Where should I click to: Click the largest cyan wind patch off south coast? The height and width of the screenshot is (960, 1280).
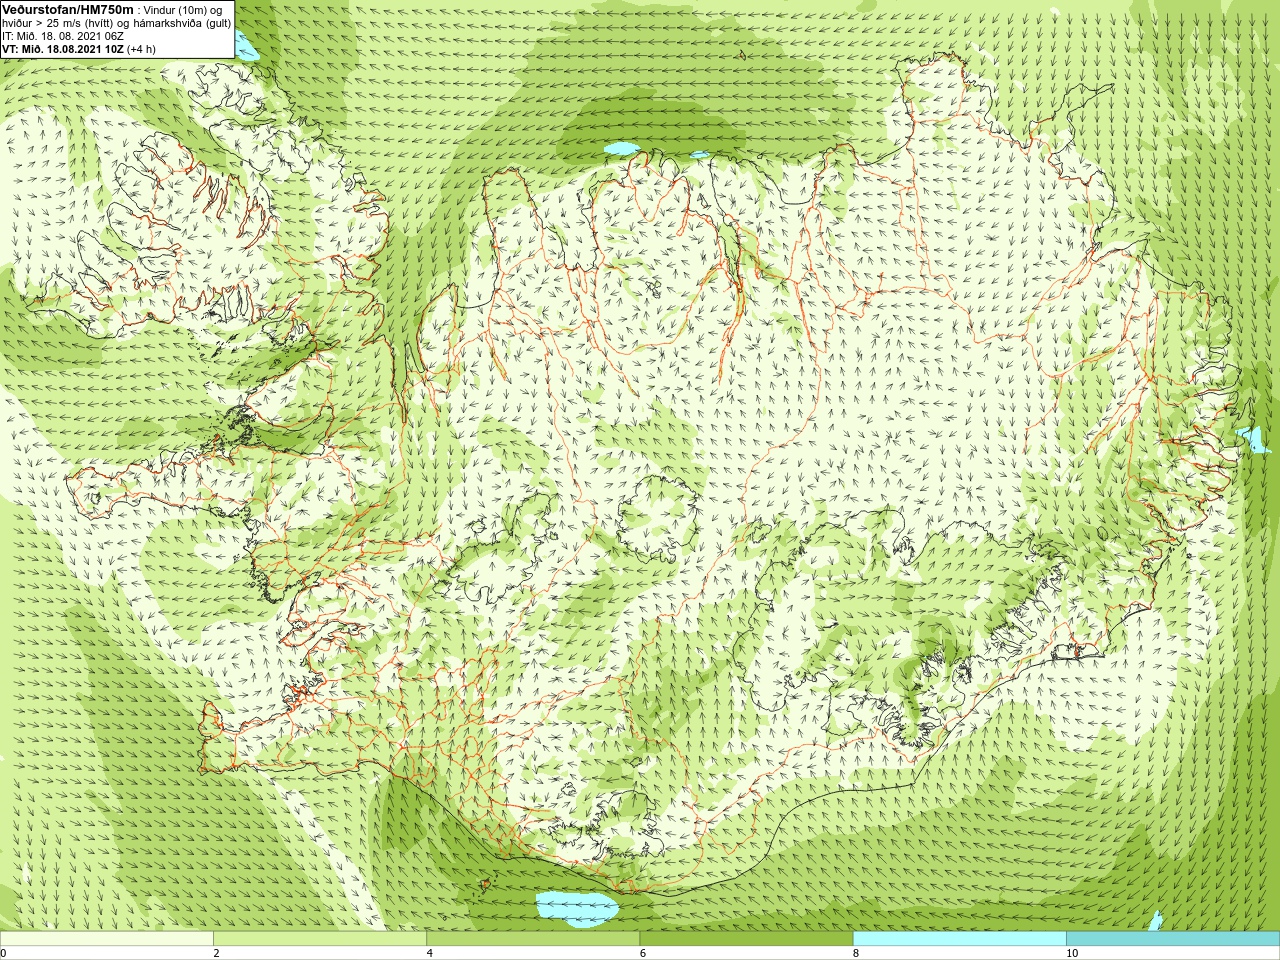tap(577, 907)
